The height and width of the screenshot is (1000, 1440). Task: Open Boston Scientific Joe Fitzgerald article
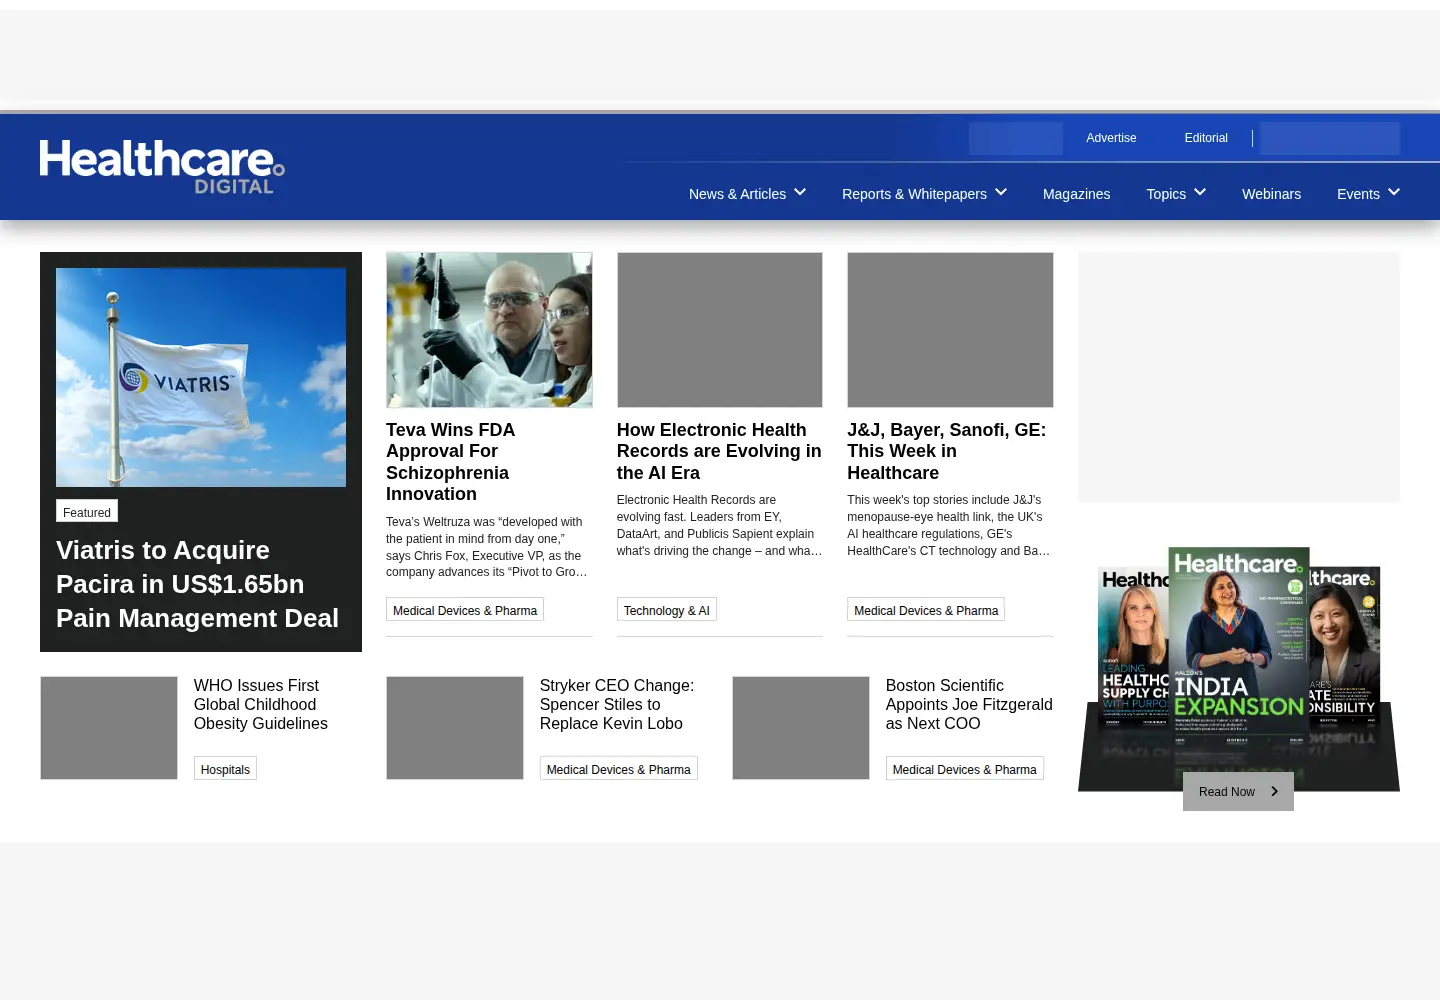pyautogui.click(x=969, y=705)
